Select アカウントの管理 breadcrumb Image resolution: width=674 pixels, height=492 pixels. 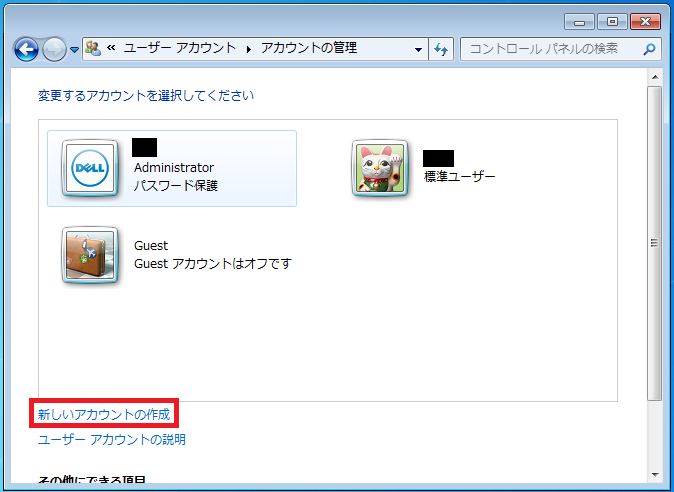(x=309, y=48)
